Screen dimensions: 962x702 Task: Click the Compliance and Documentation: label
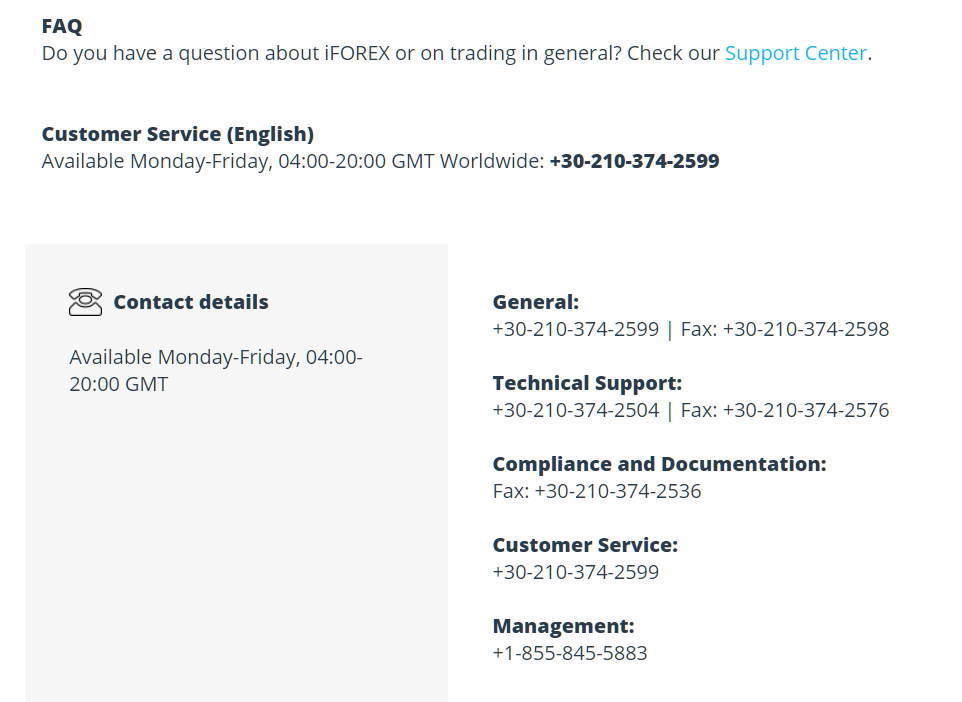660,464
